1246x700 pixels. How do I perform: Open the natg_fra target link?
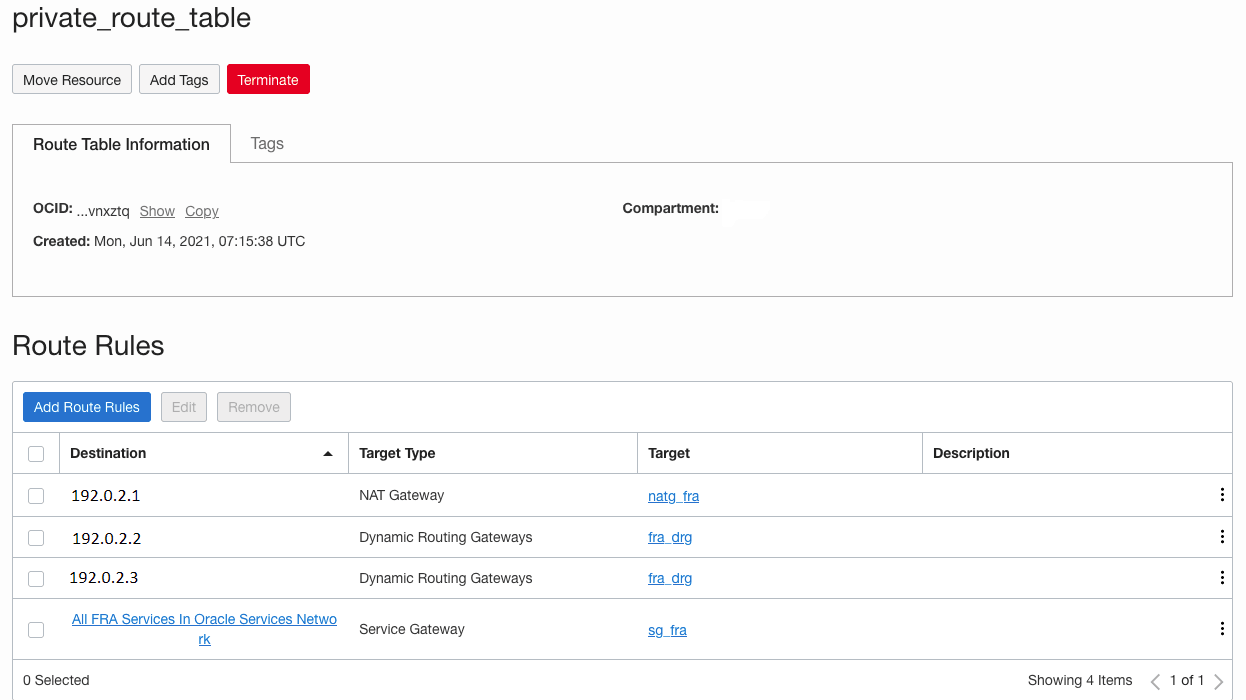(673, 496)
